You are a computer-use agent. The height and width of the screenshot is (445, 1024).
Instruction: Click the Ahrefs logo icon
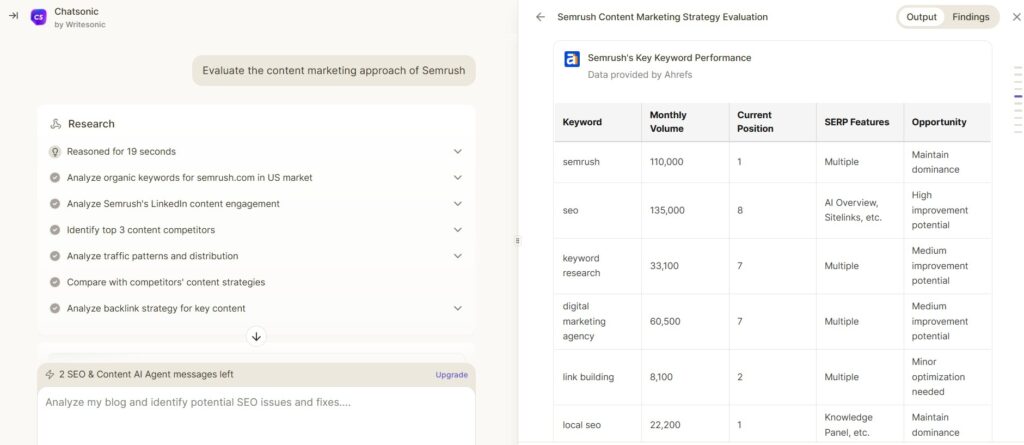pos(571,59)
